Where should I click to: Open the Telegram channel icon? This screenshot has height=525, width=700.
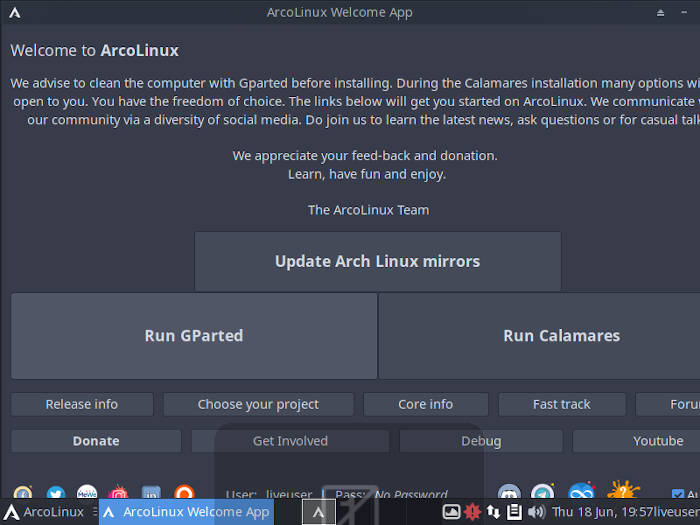point(542,492)
